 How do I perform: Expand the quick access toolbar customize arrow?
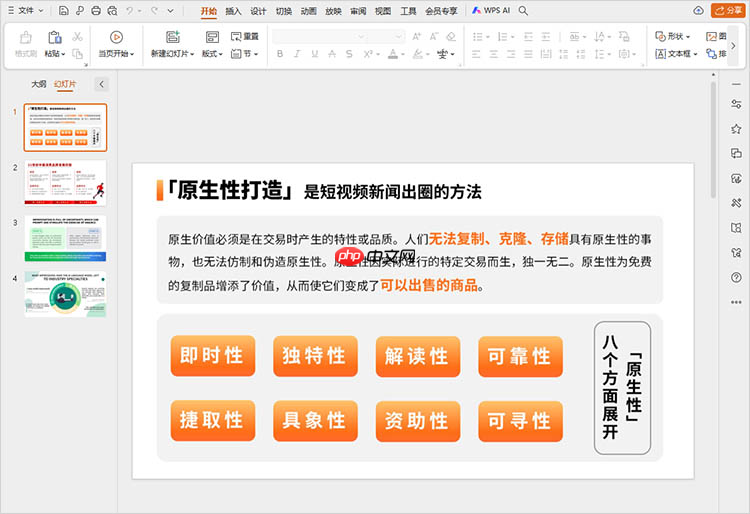[x=171, y=11]
